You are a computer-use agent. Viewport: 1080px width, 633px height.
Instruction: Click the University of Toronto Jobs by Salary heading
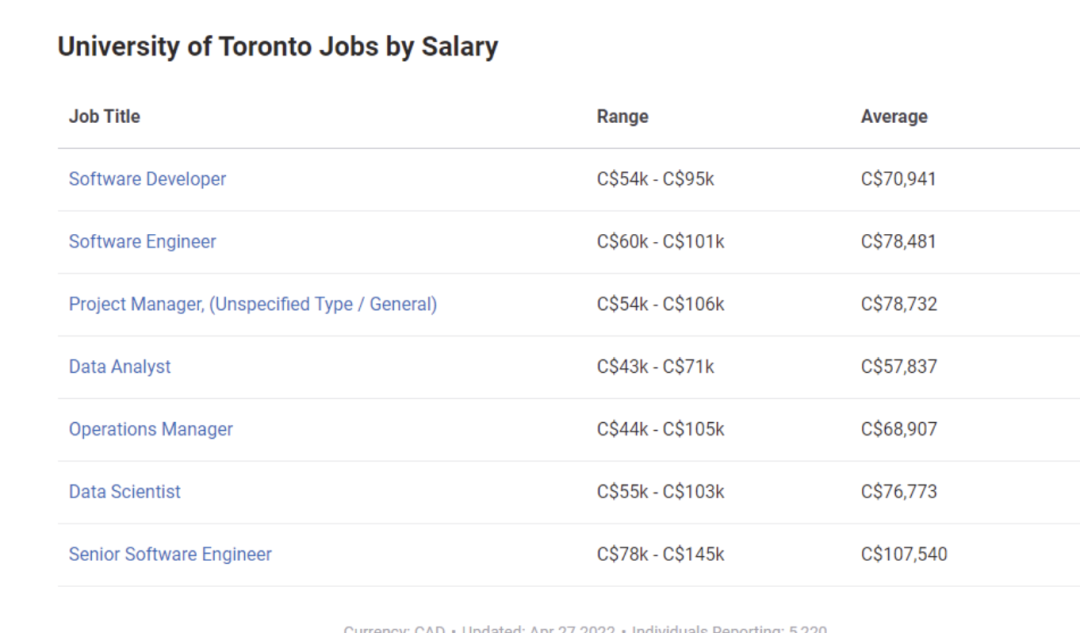278,47
